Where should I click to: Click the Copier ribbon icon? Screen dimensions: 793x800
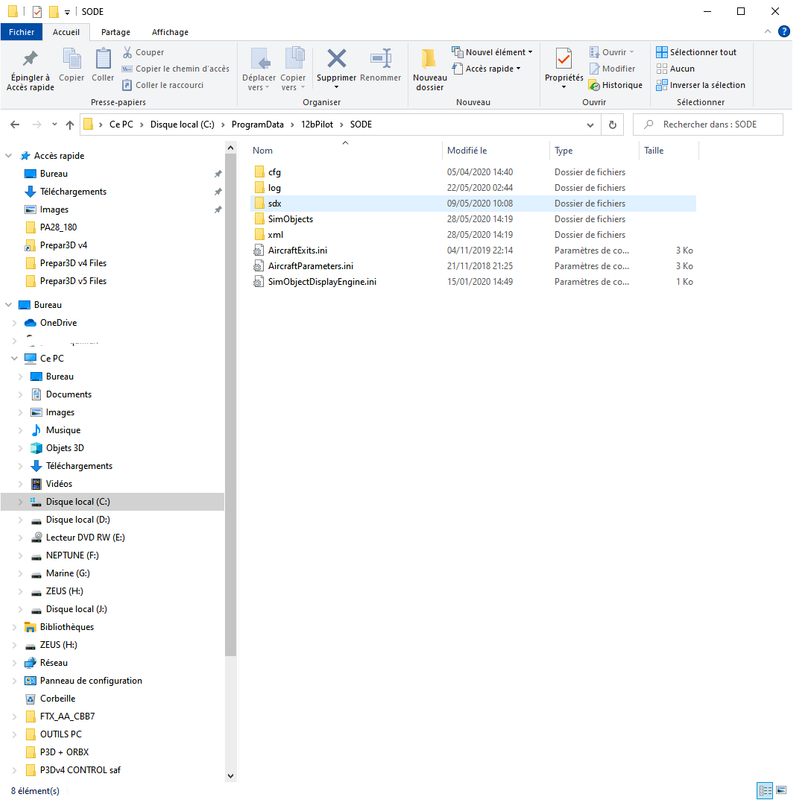pyautogui.click(x=71, y=65)
